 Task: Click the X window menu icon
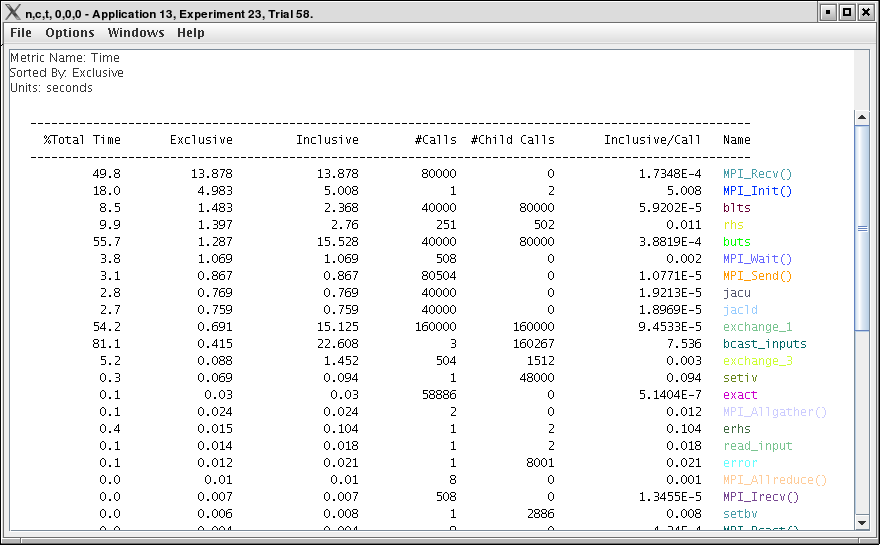click(x=12, y=12)
